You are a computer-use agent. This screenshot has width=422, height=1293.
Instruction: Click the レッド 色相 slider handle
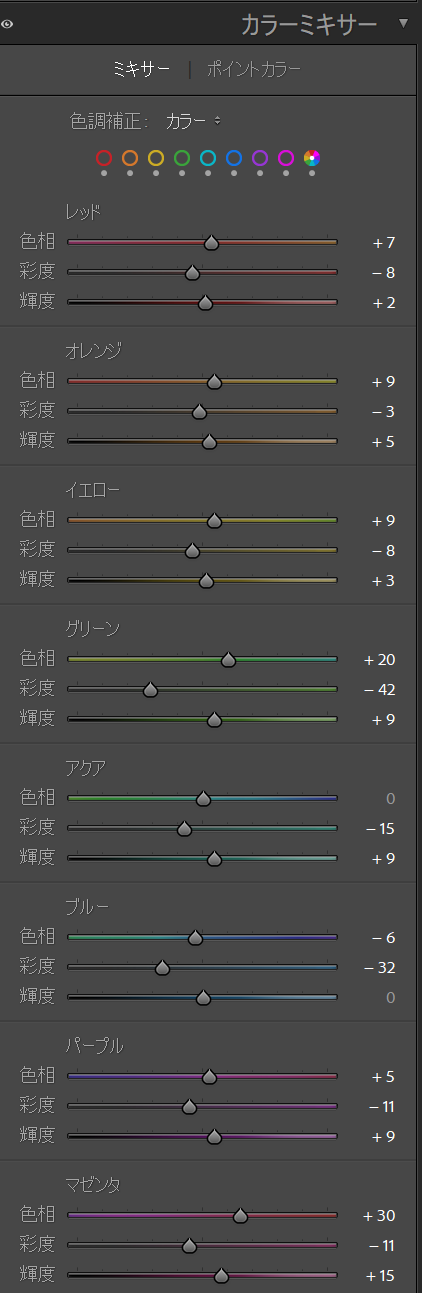click(x=211, y=243)
